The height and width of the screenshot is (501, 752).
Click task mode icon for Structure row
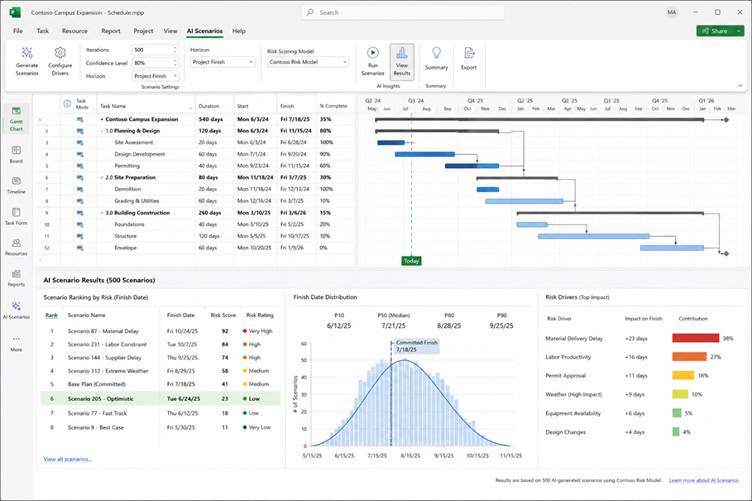tap(80, 236)
